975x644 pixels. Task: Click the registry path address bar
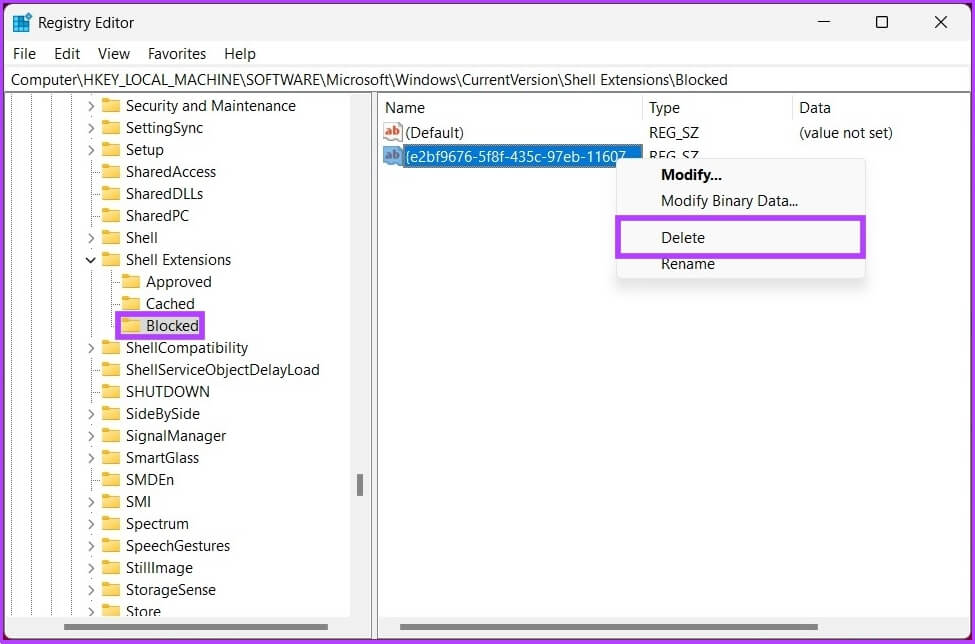[x=488, y=80]
